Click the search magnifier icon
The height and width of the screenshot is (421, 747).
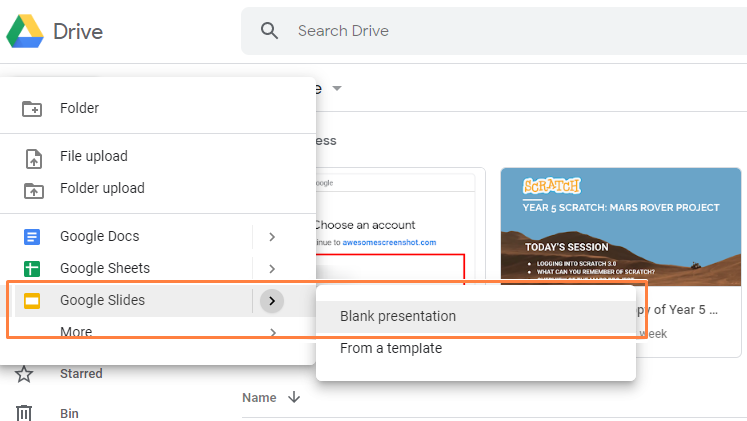(x=269, y=31)
